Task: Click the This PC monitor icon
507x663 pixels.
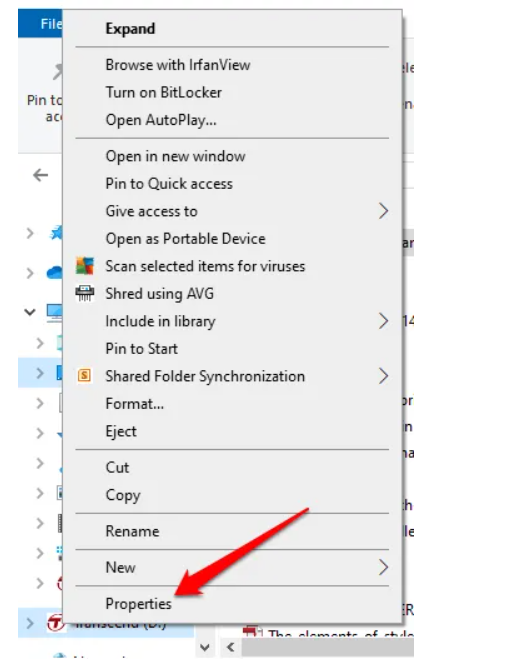Action: tap(55, 313)
